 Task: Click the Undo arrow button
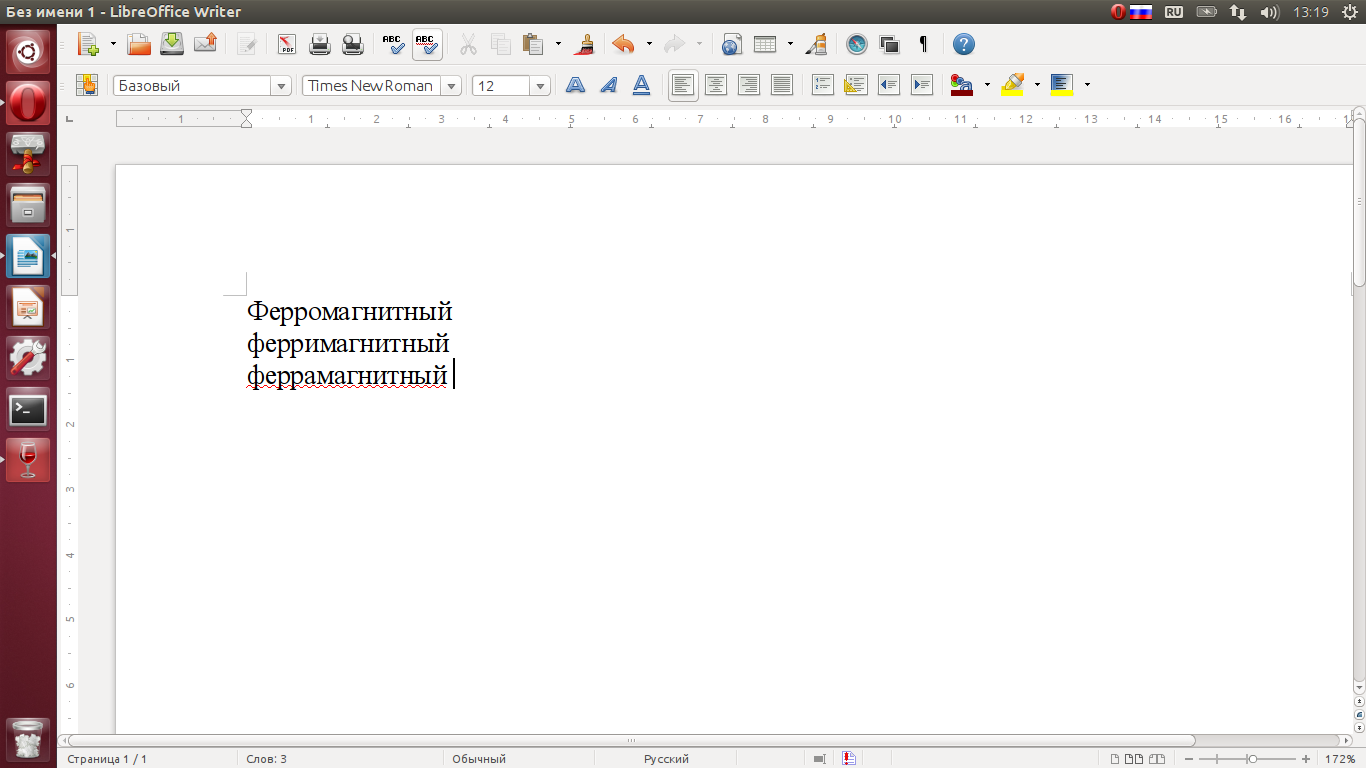(x=623, y=44)
